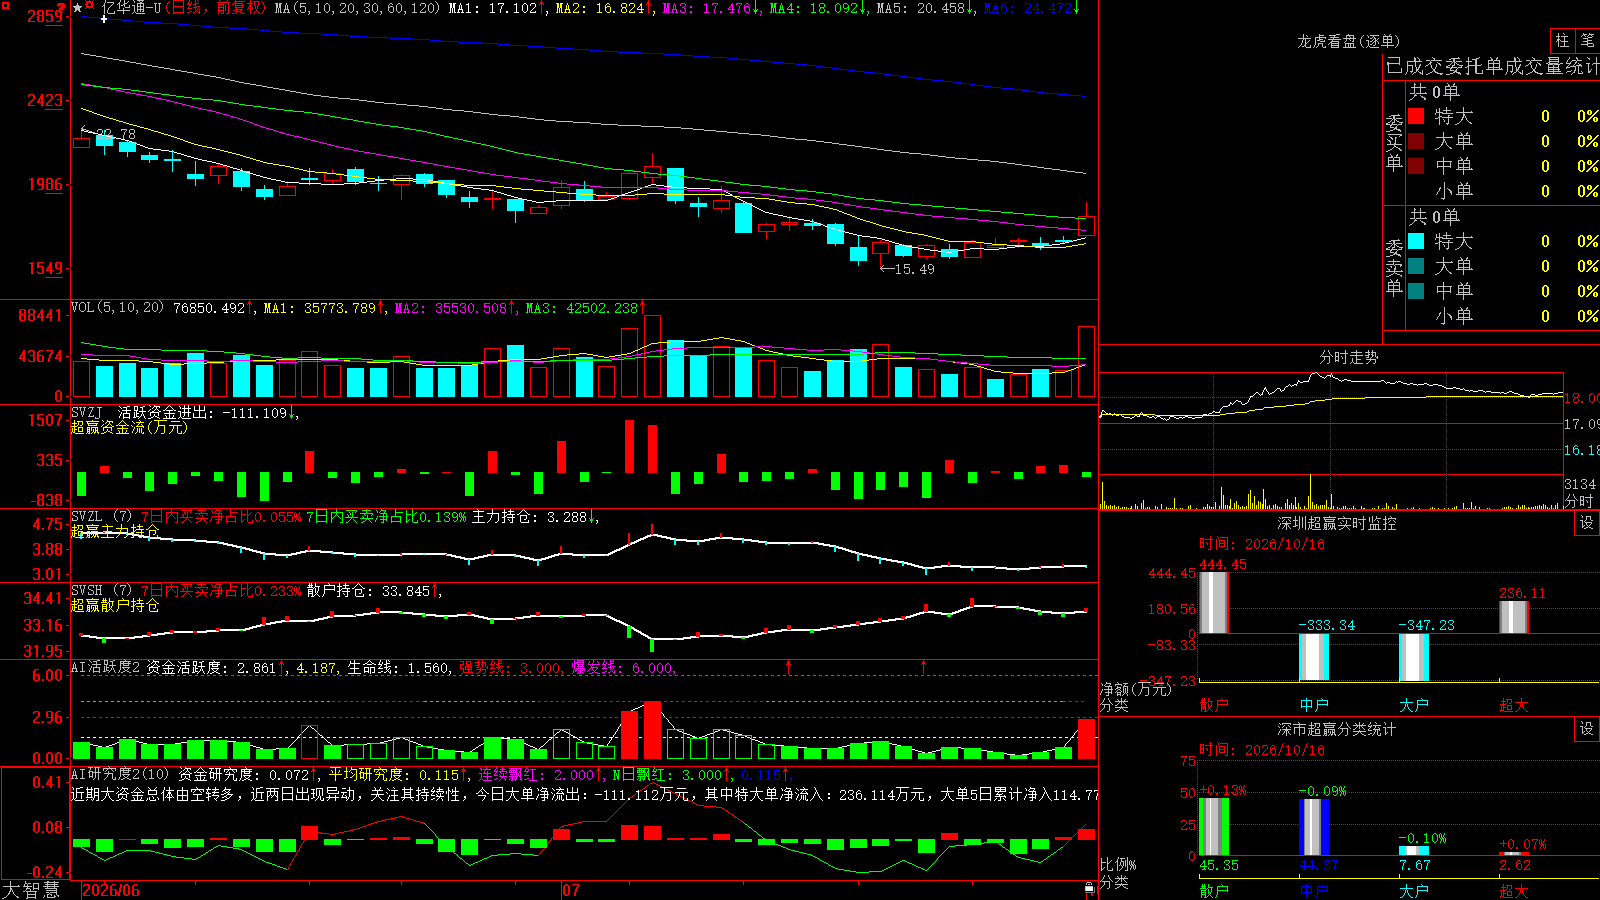Screen dimensions: 1600x900
Task: Click the last red candlestick on price chart
Action: point(1086,225)
